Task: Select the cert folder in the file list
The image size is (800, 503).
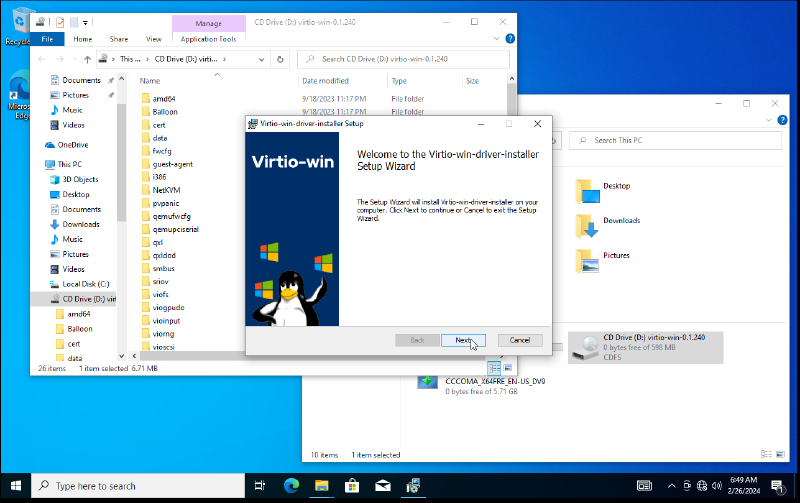Action: click(x=159, y=125)
